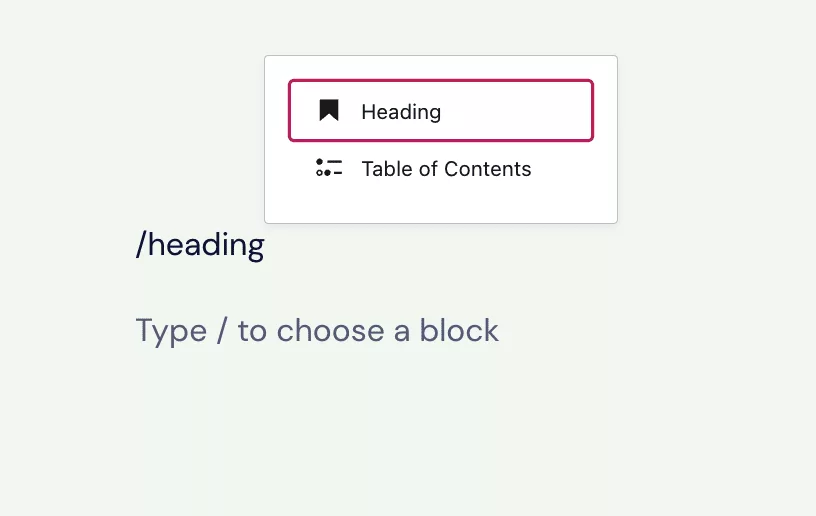Place cursor at end of "/heading" text
Image resolution: width=816 pixels, height=516 pixels.
click(x=265, y=246)
